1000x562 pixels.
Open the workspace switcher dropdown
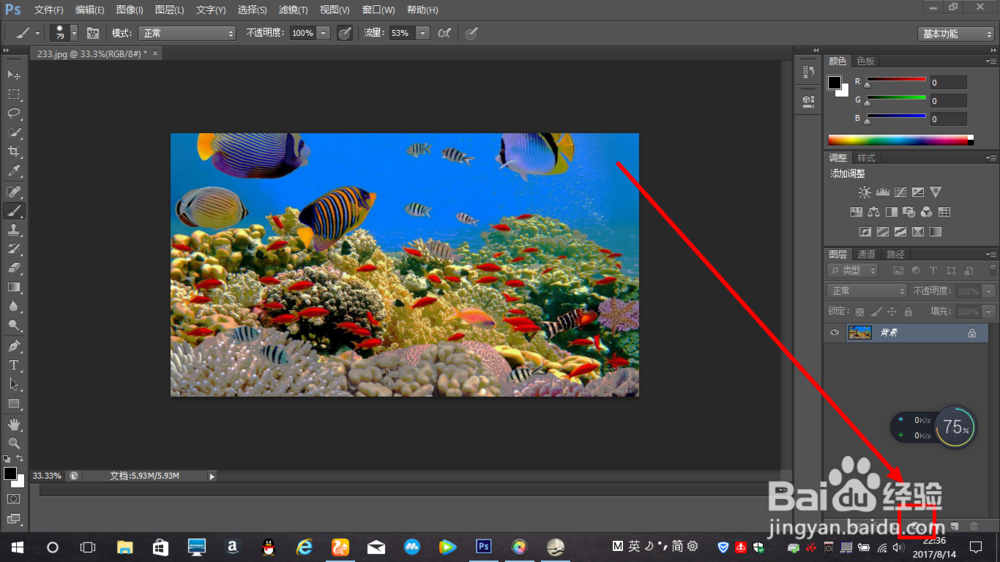pos(955,34)
